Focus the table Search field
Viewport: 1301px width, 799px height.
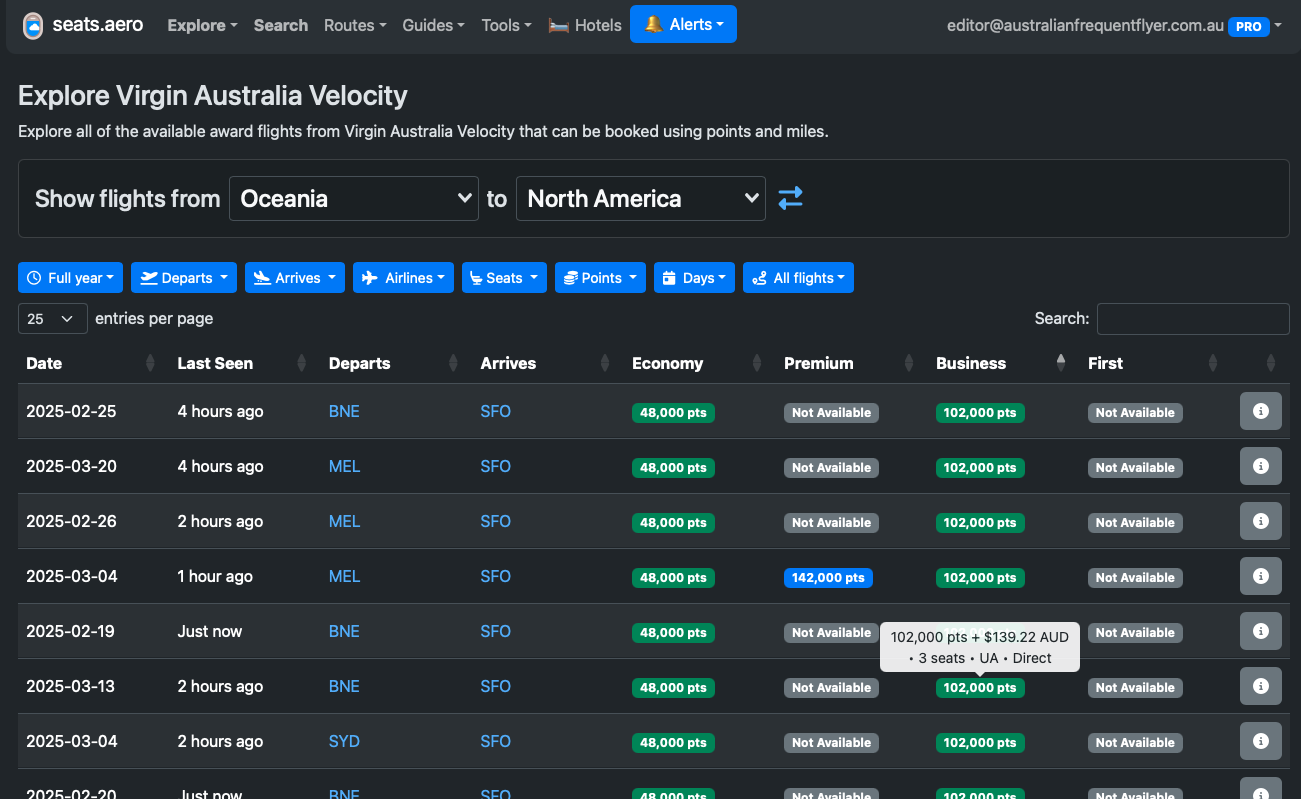tap(1193, 319)
